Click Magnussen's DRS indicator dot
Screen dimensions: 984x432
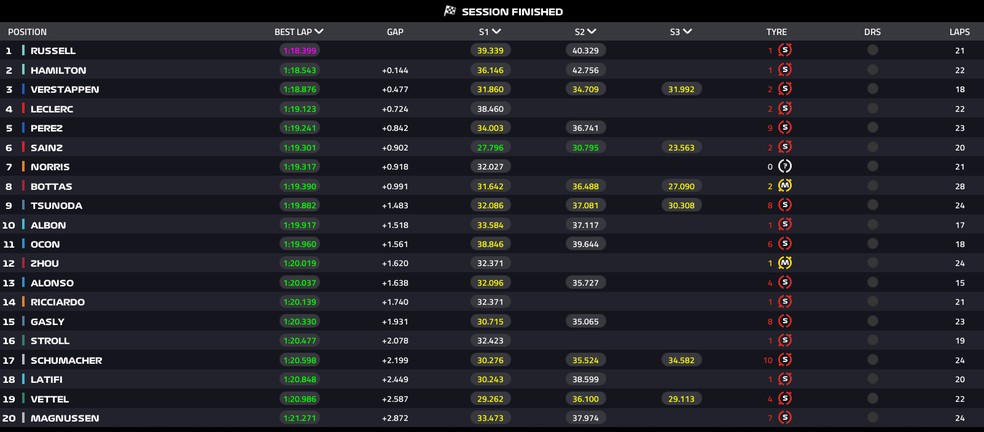click(x=872, y=418)
